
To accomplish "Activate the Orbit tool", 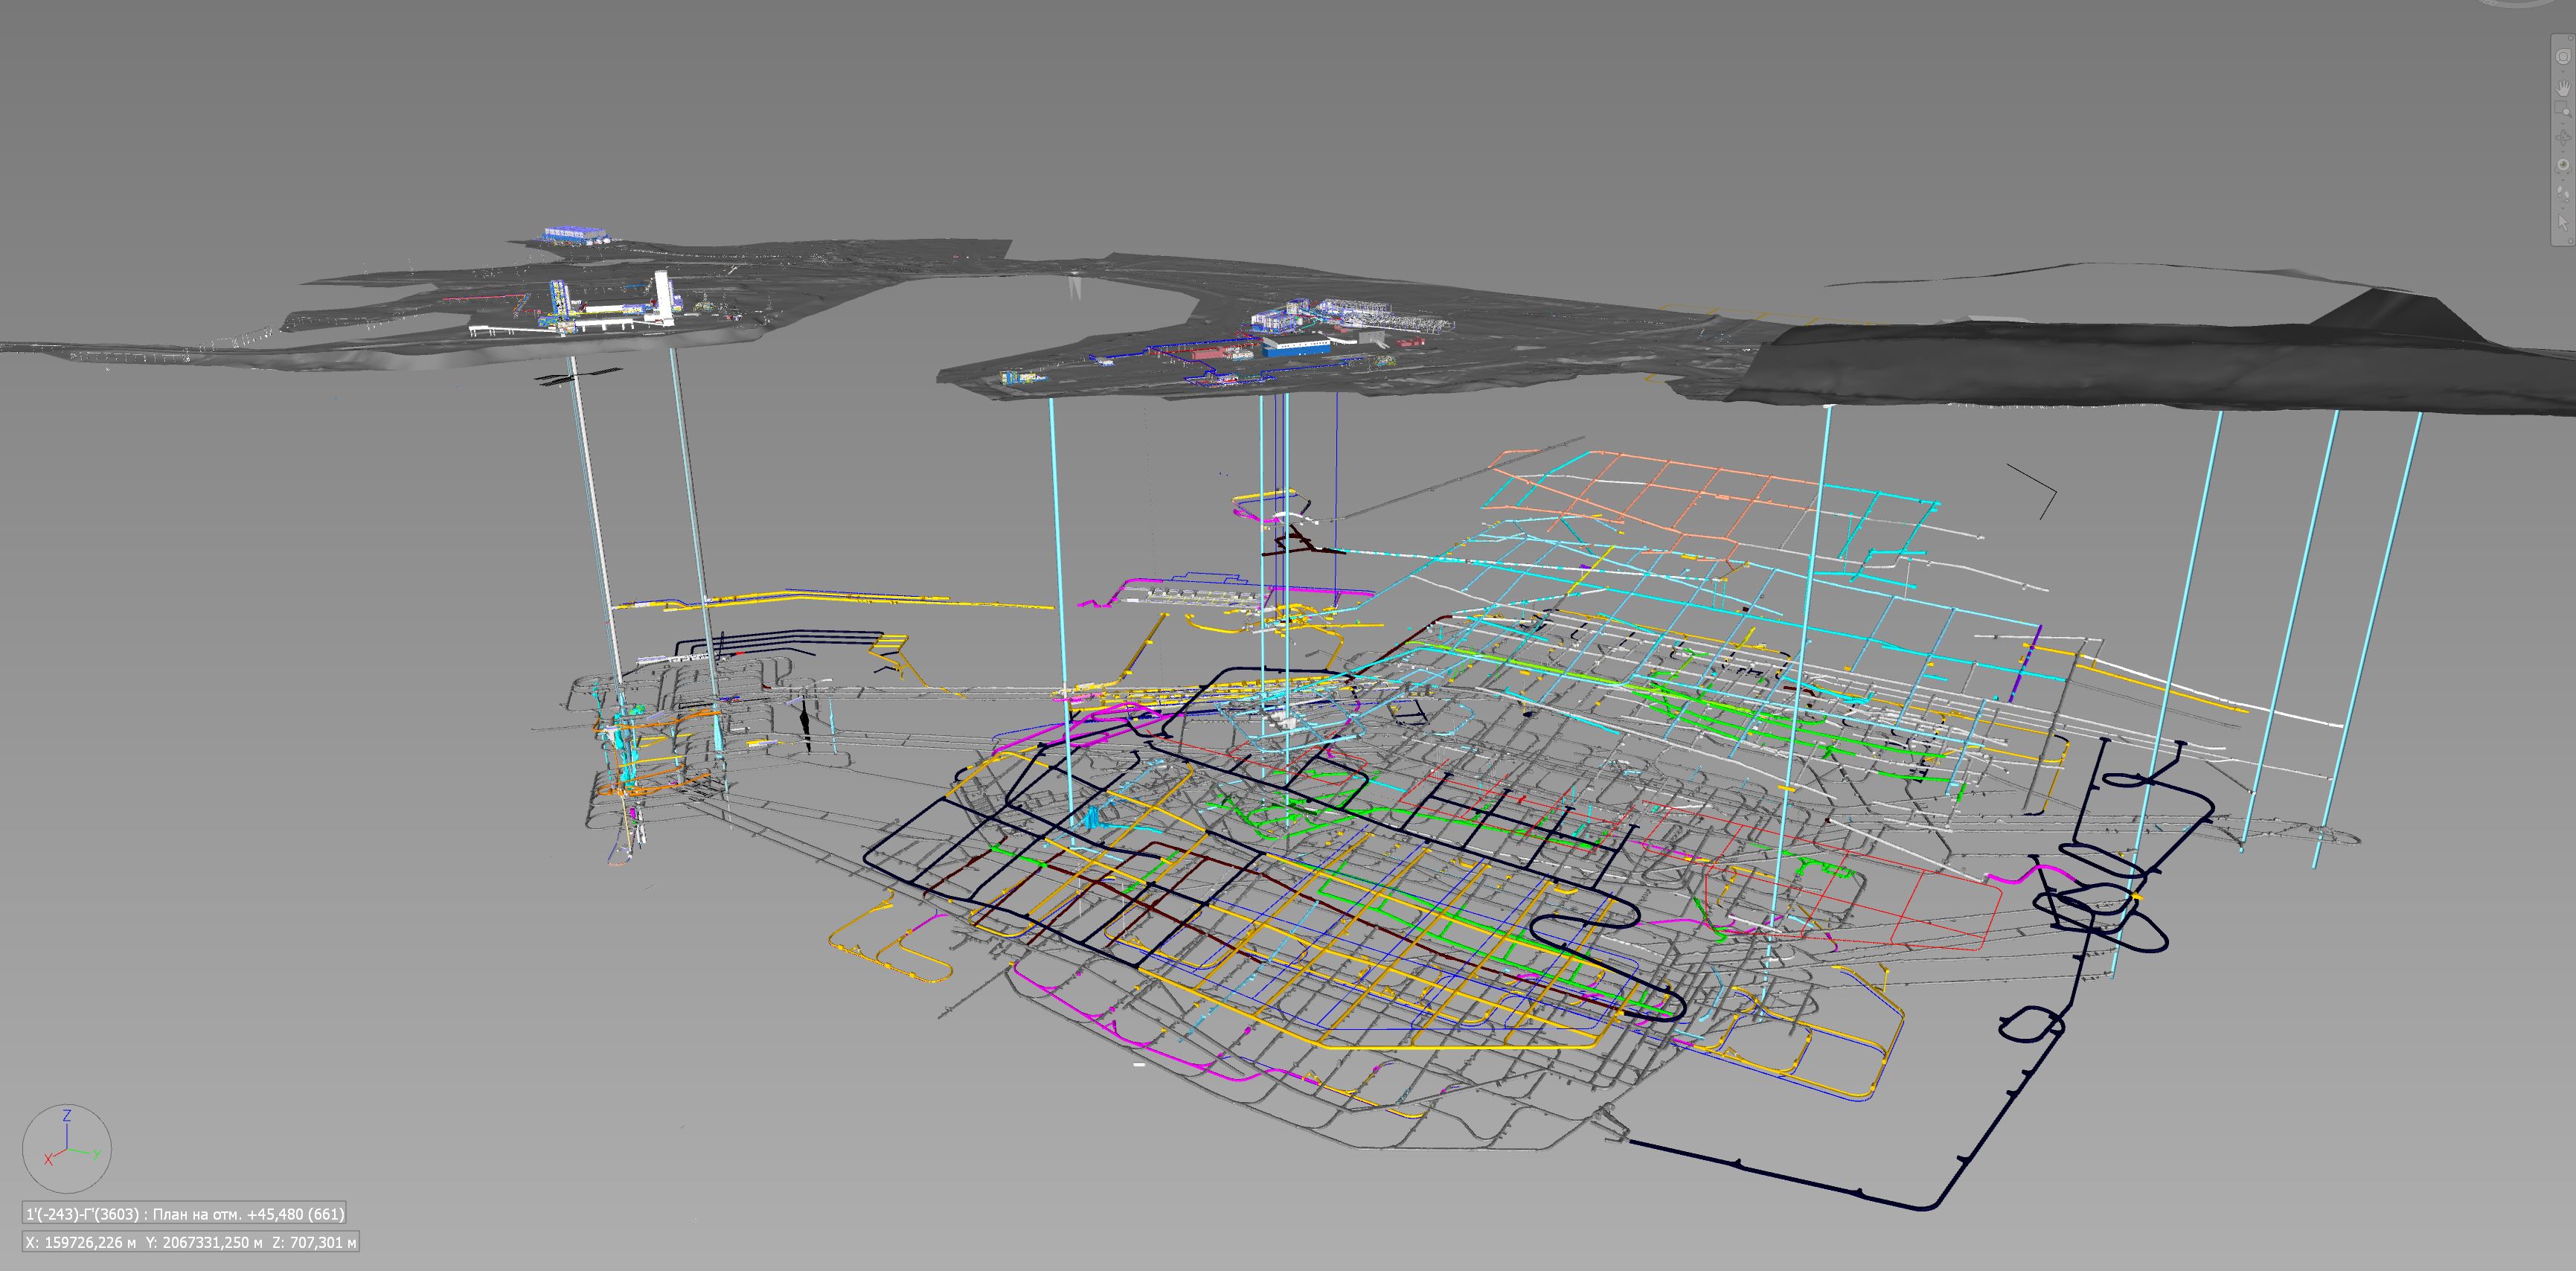I will point(2563,137).
